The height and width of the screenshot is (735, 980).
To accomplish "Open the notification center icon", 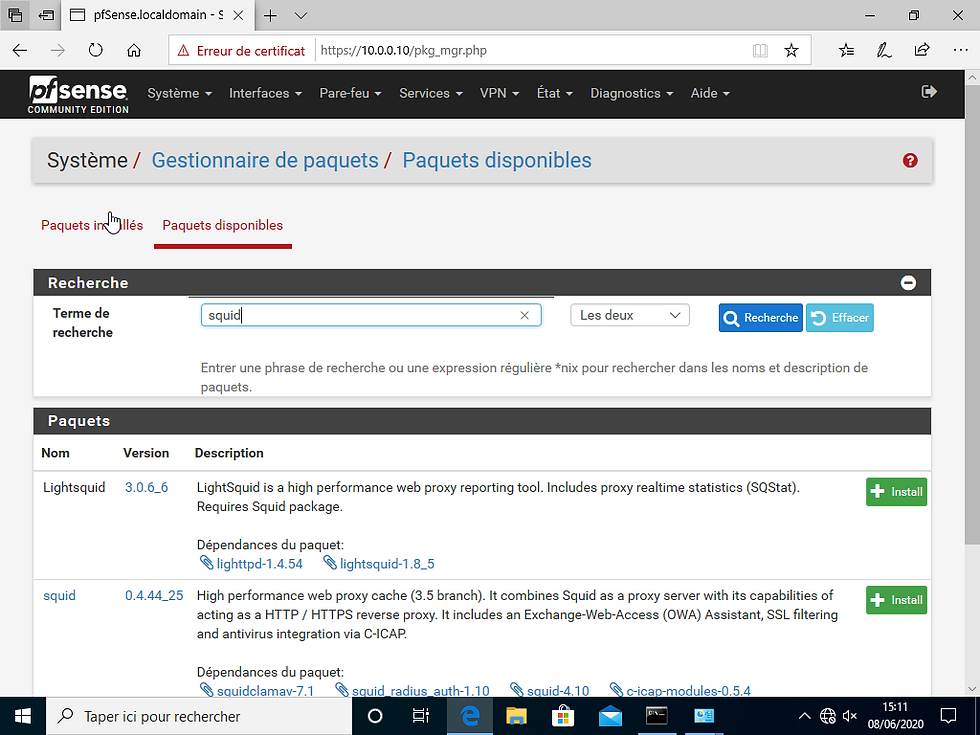I will (948, 716).
